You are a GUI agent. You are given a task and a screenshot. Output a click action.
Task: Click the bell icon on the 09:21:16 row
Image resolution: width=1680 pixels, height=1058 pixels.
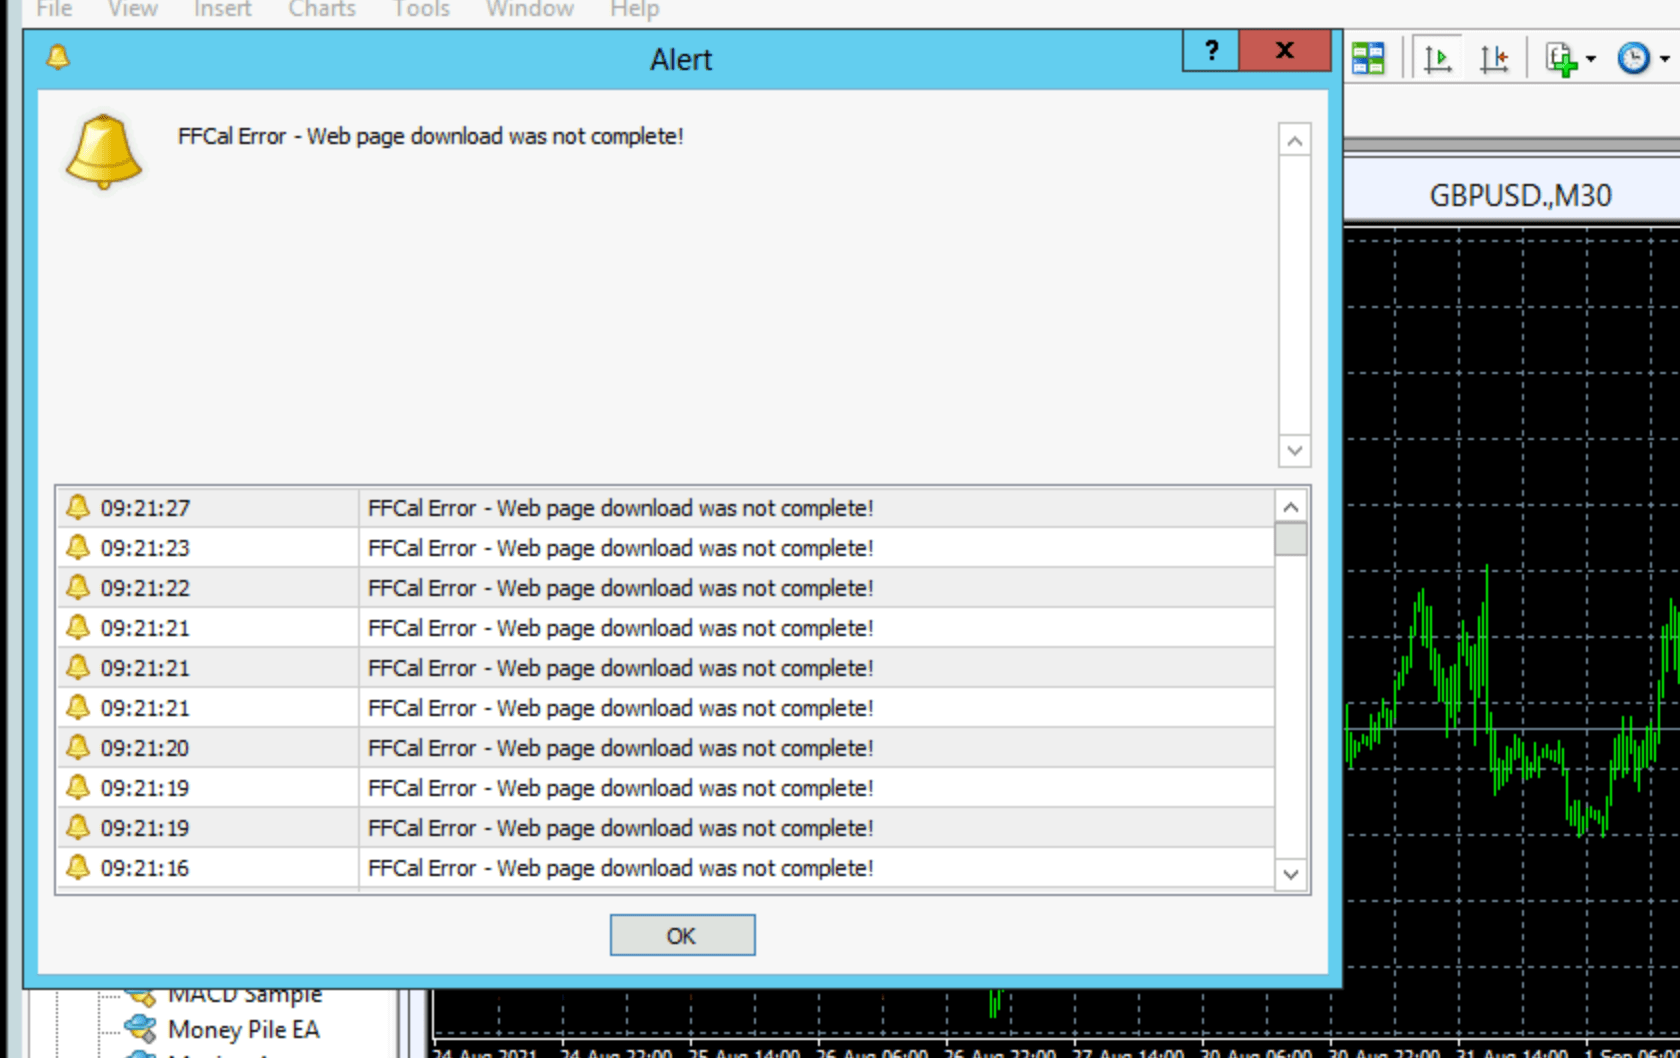78,867
